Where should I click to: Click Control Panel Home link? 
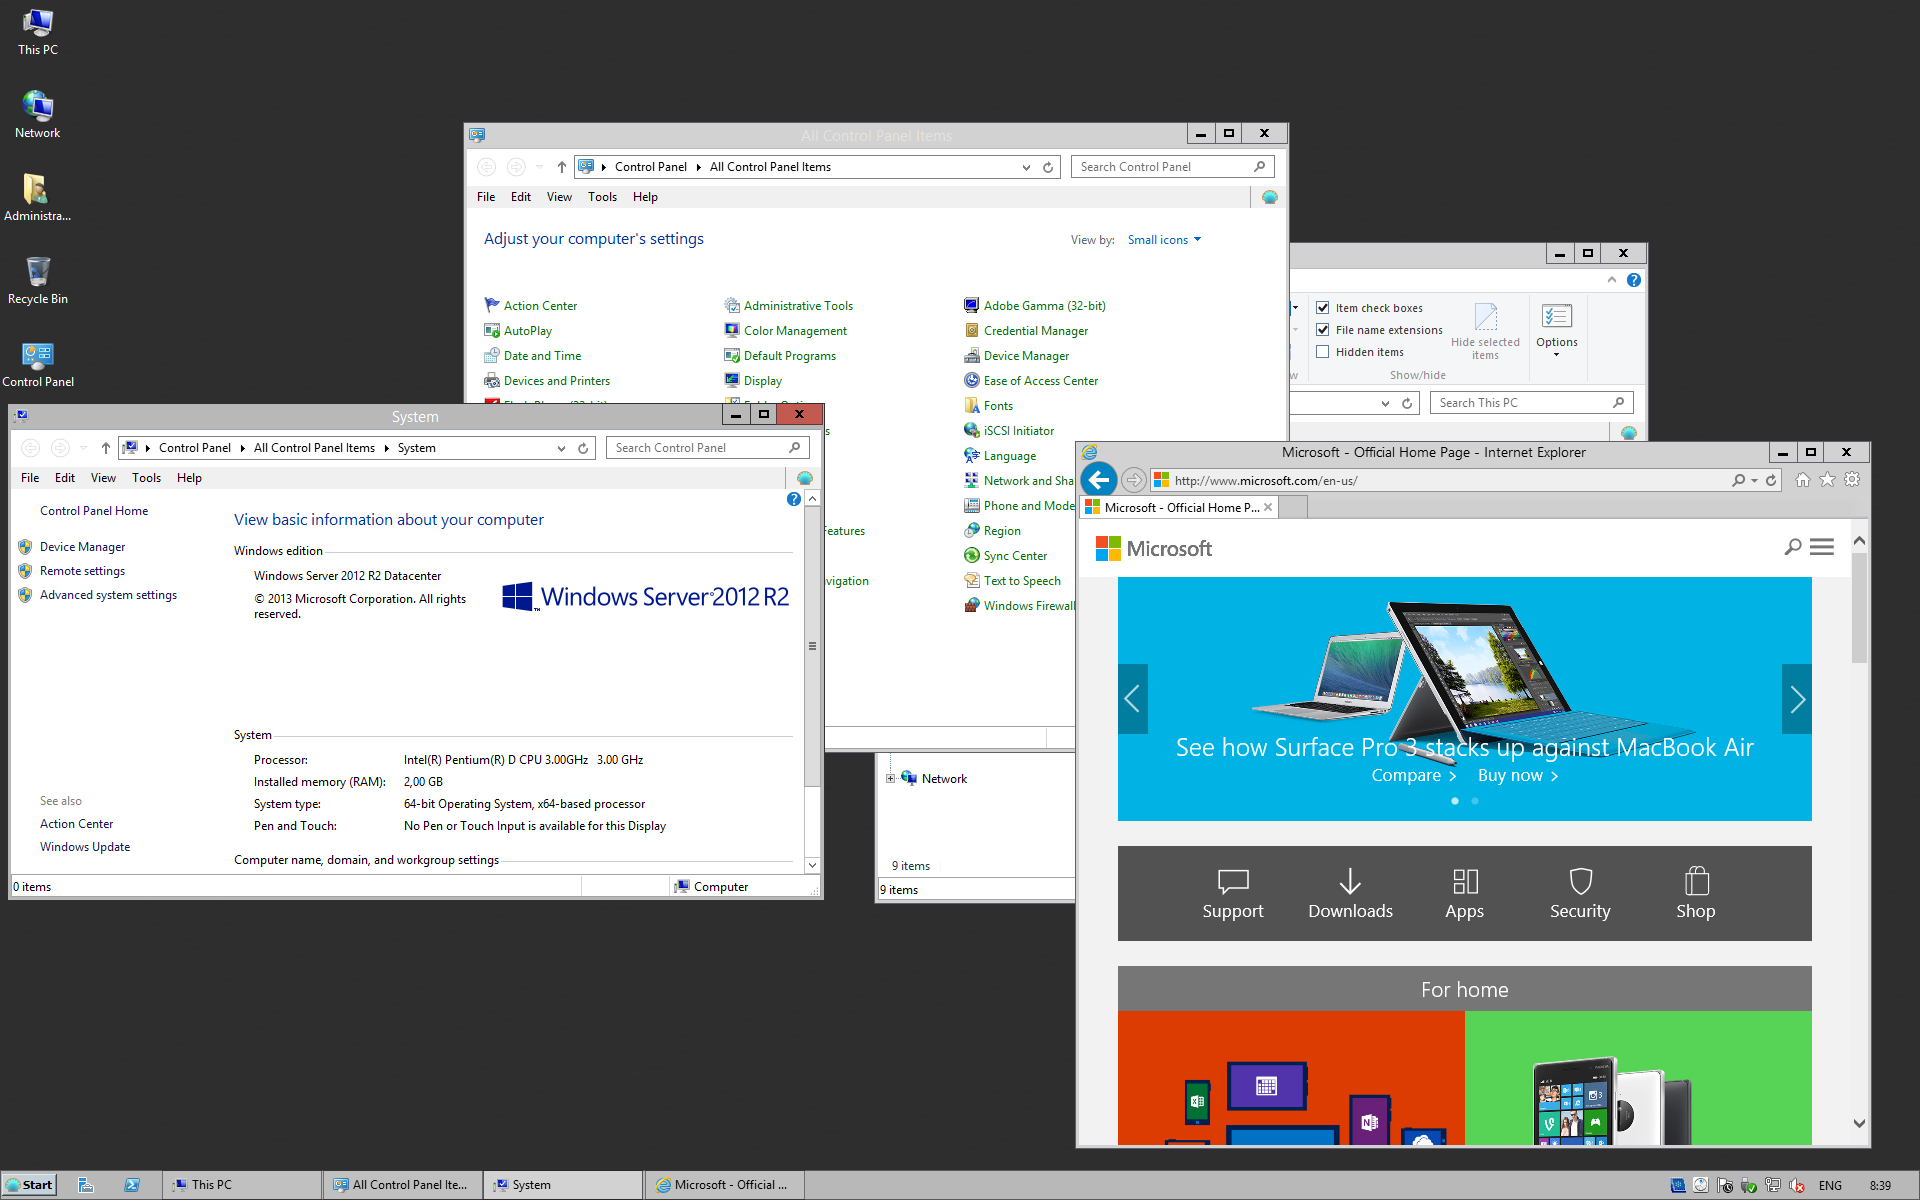point(94,511)
